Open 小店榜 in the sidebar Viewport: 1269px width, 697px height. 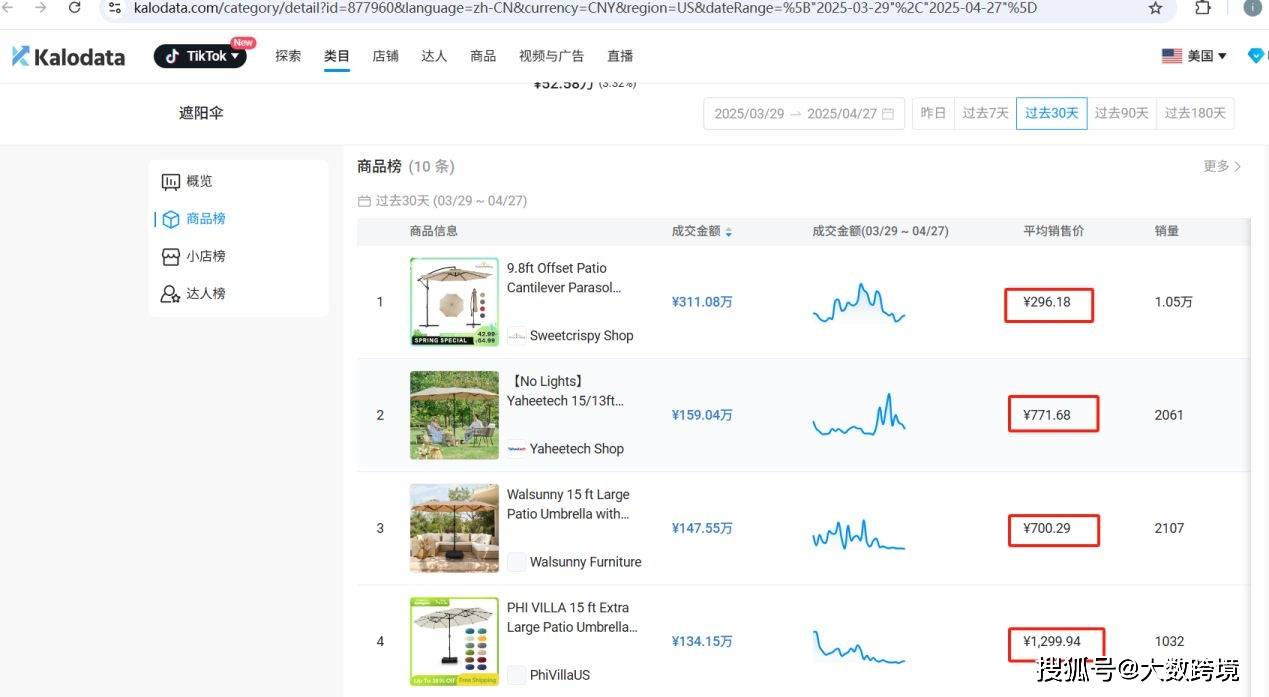point(206,256)
